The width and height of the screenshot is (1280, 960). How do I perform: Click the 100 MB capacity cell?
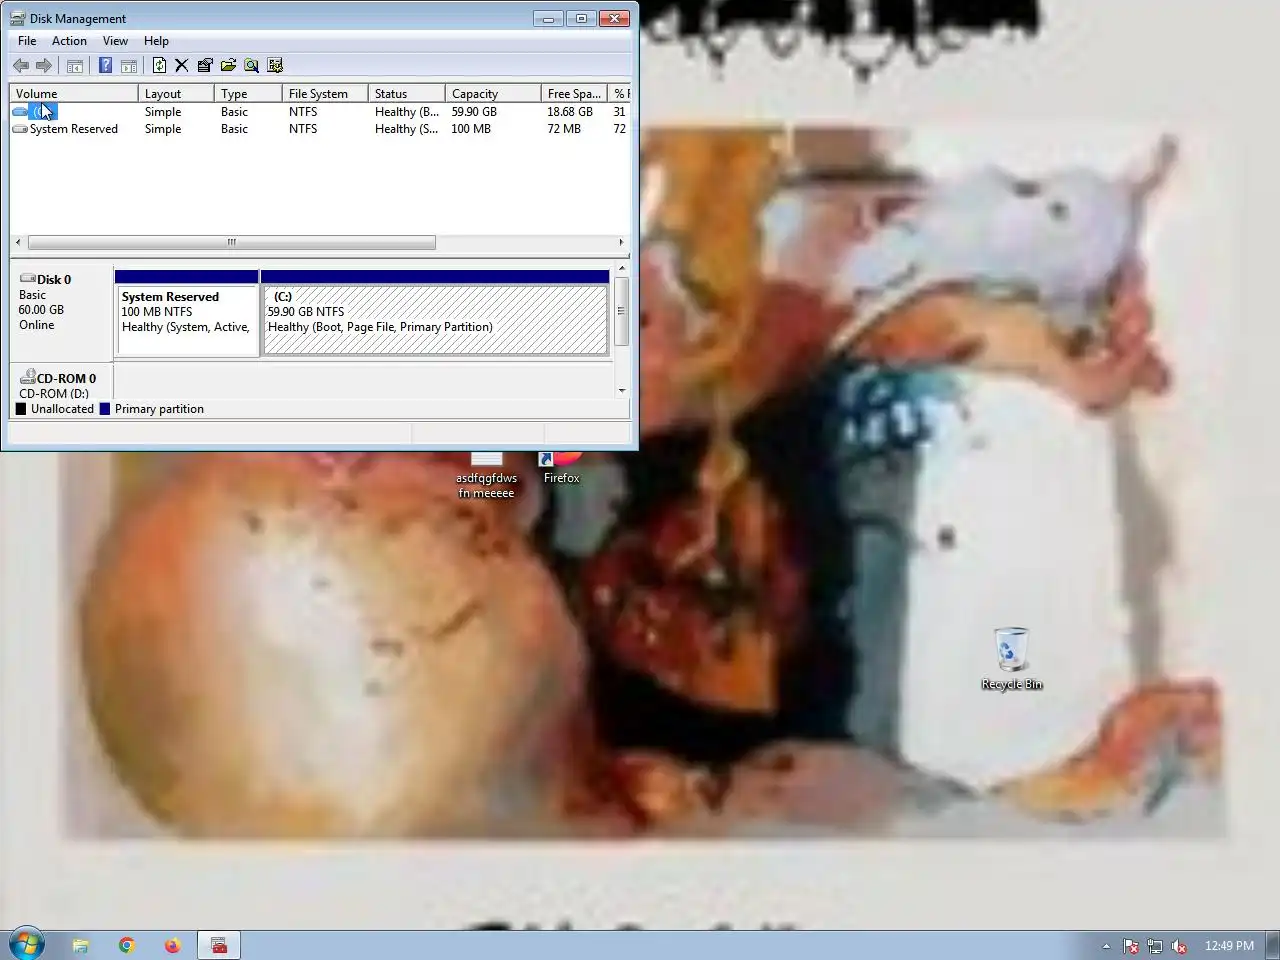click(x=471, y=129)
